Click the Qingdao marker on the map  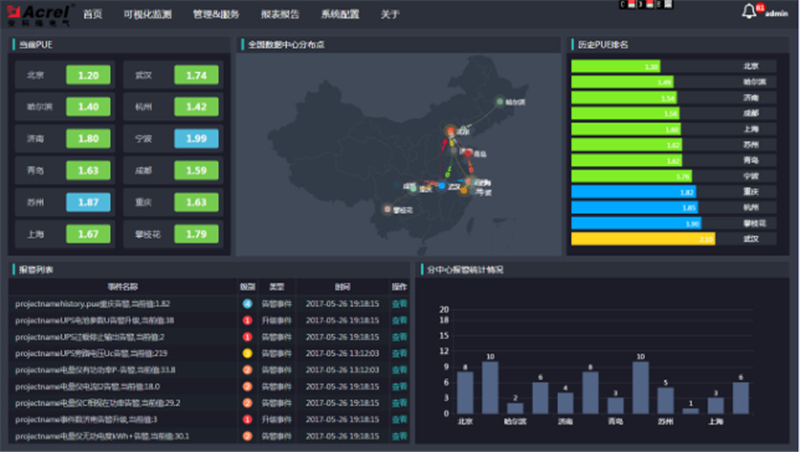(469, 152)
